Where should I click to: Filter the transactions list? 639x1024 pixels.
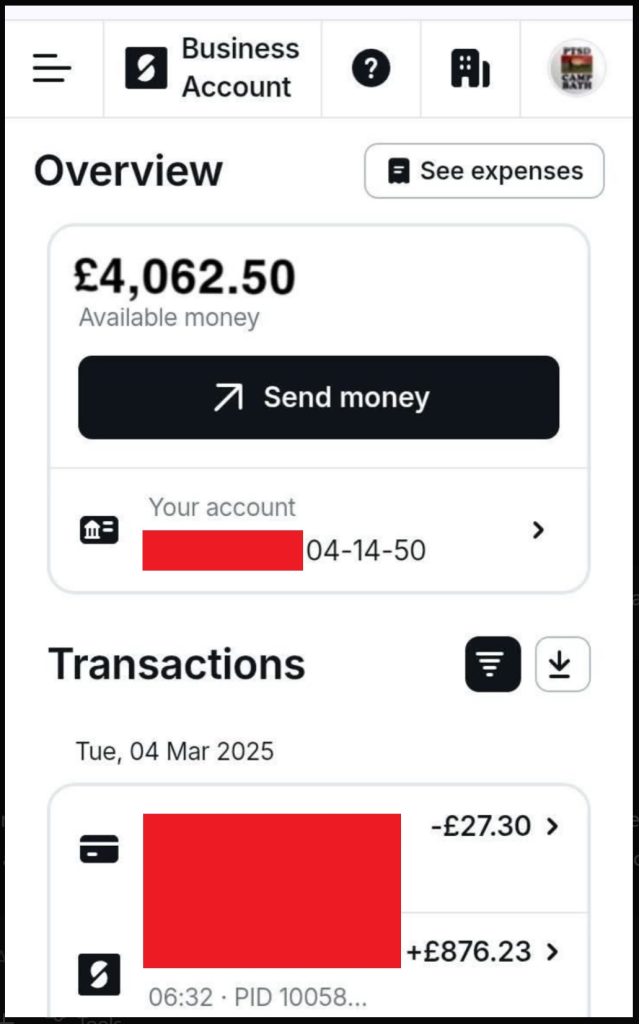pyautogui.click(x=493, y=664)
